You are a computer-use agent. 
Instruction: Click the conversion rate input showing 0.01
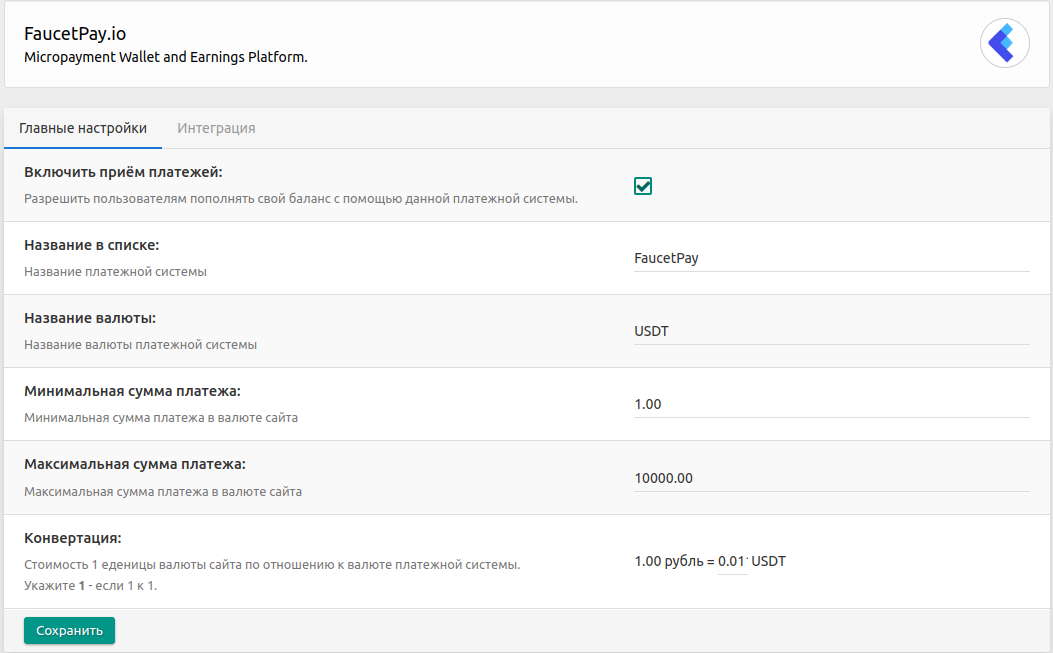732,562
